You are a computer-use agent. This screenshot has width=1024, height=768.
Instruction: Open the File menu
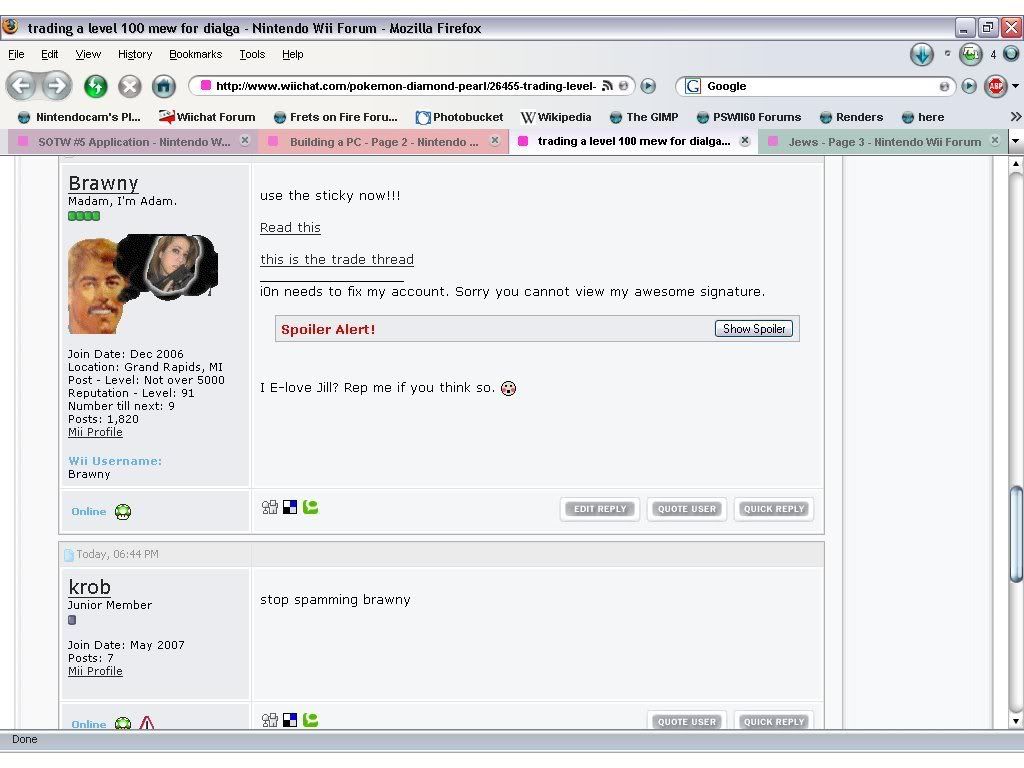[x=16, y=54]
